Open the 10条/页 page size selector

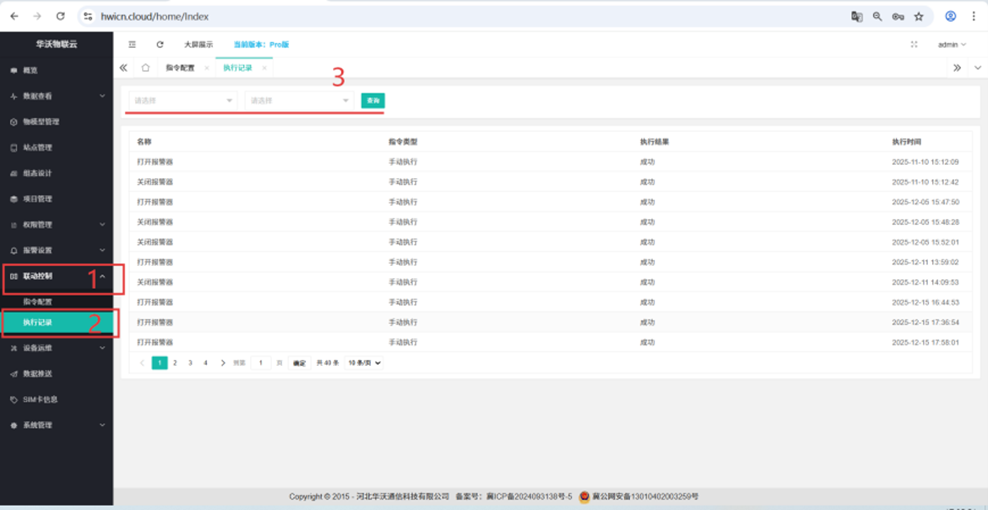point(364,363)
